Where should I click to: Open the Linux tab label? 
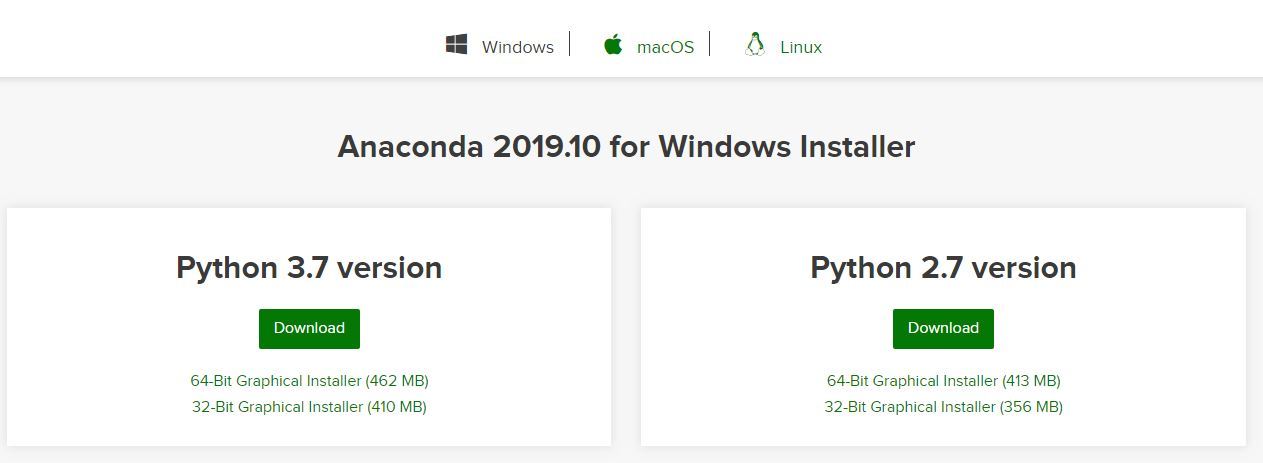801,47
